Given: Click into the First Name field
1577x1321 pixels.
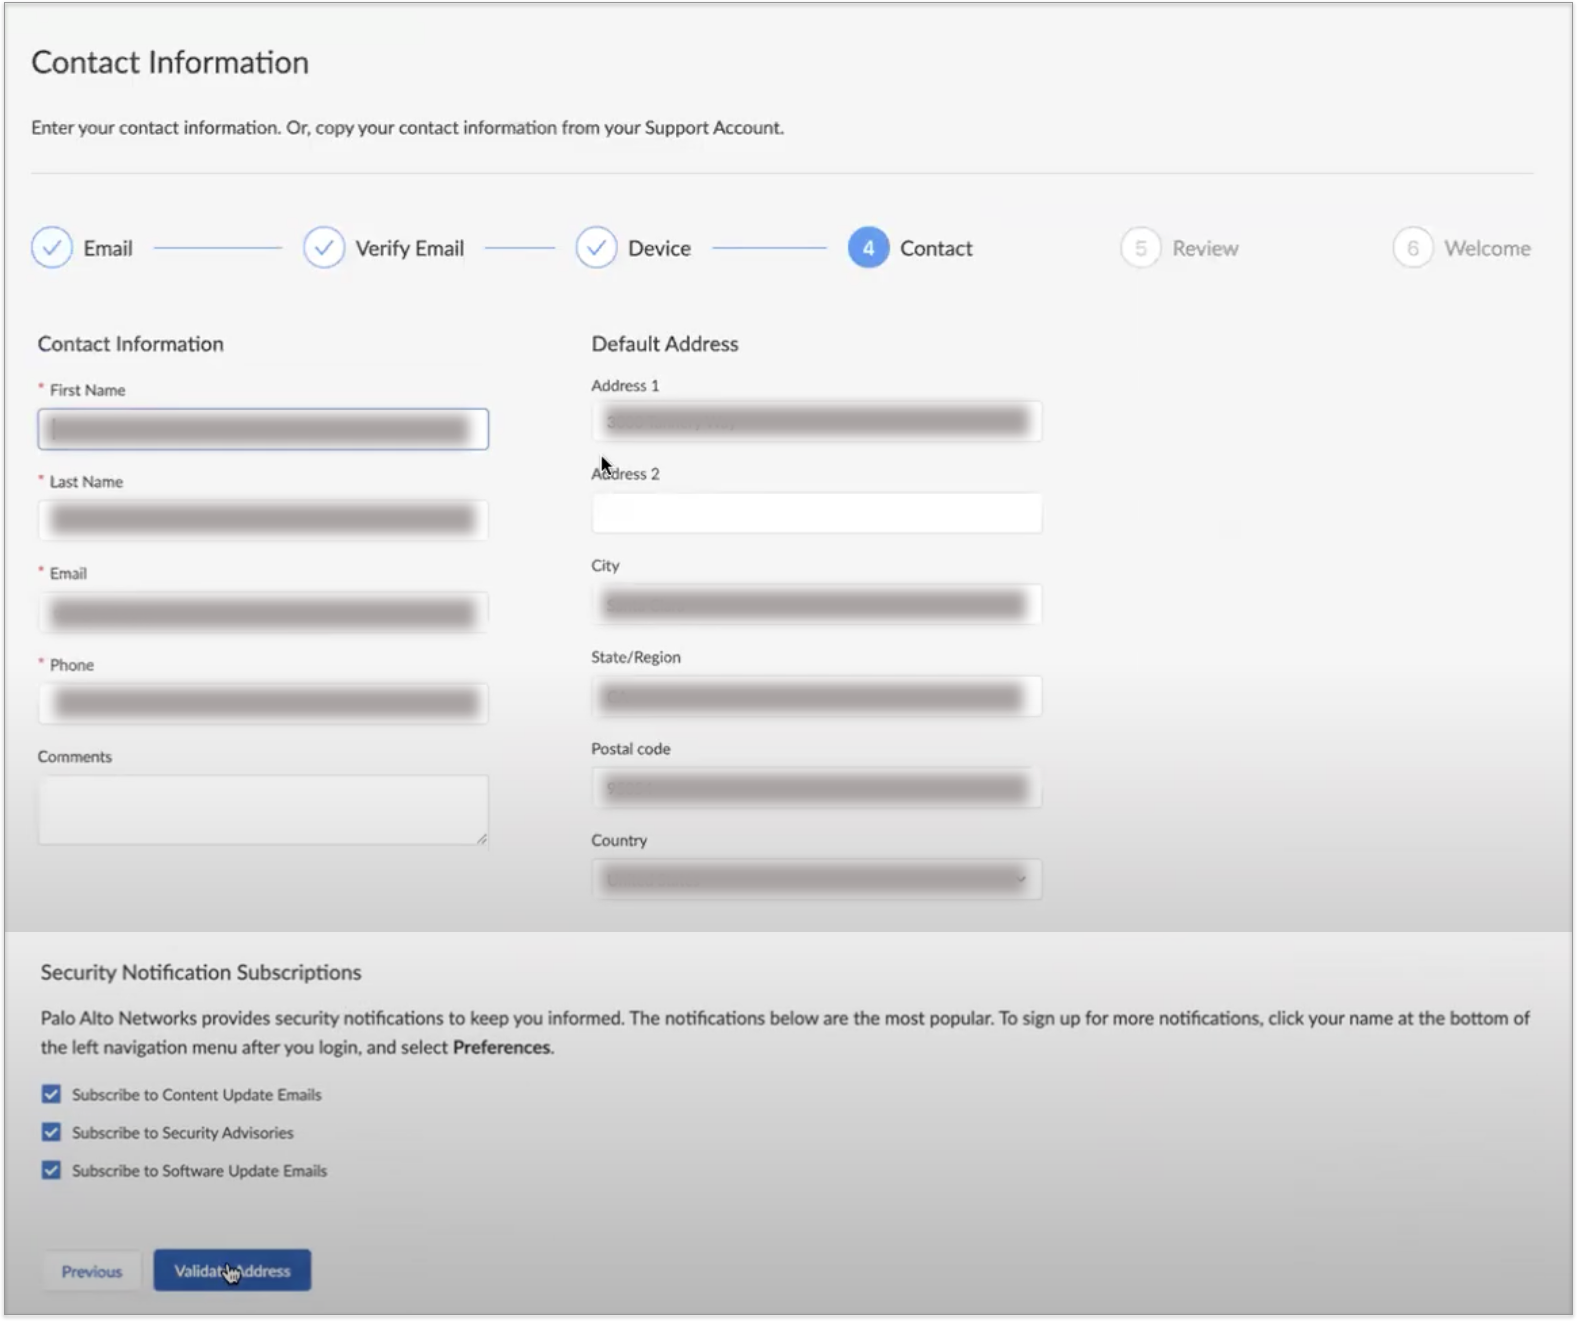Looking at the screenshot, I should tap(263, 429).
